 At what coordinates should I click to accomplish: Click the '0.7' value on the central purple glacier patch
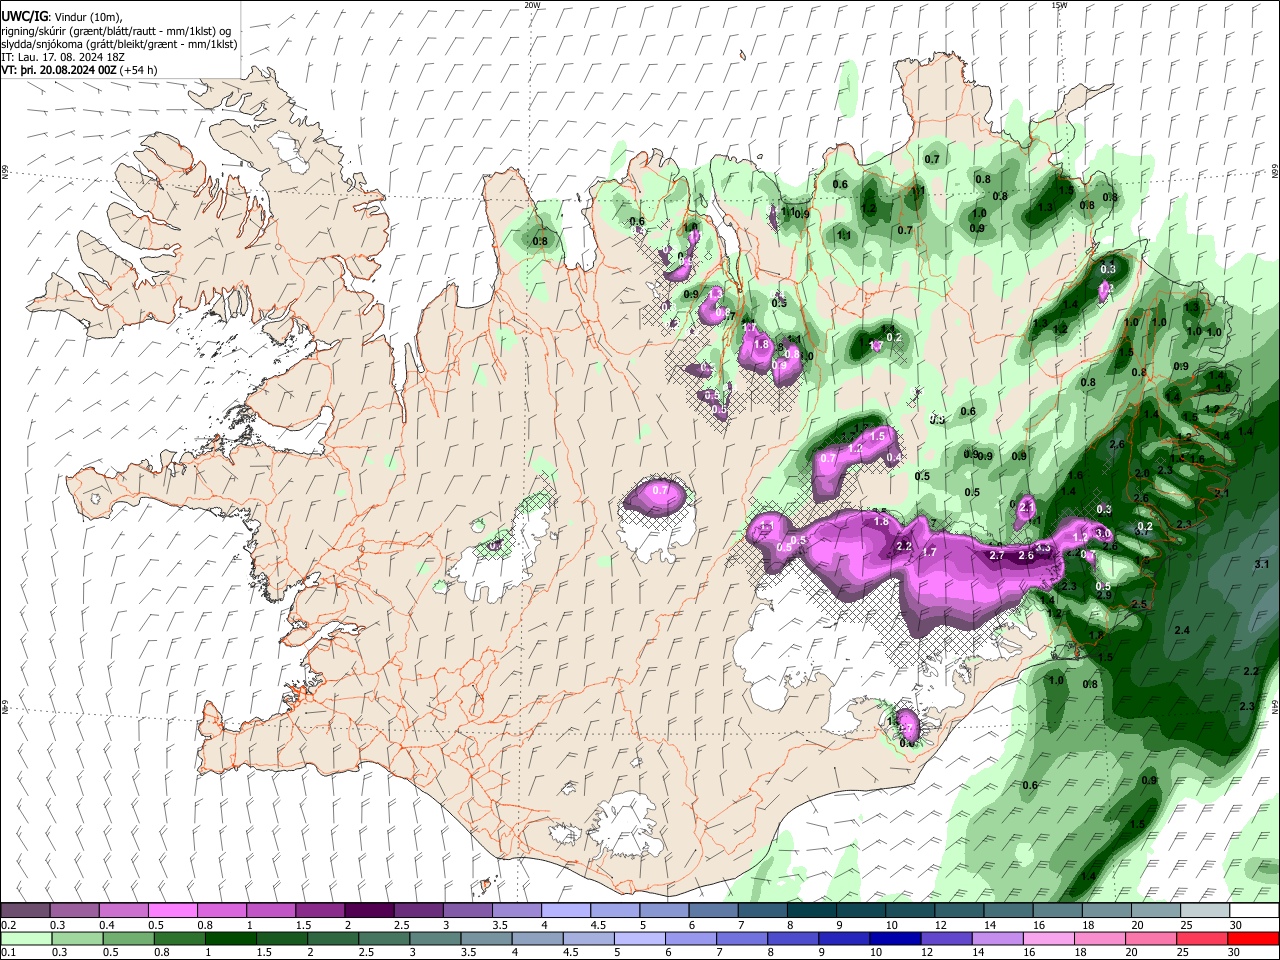click(x=660, y=490)
